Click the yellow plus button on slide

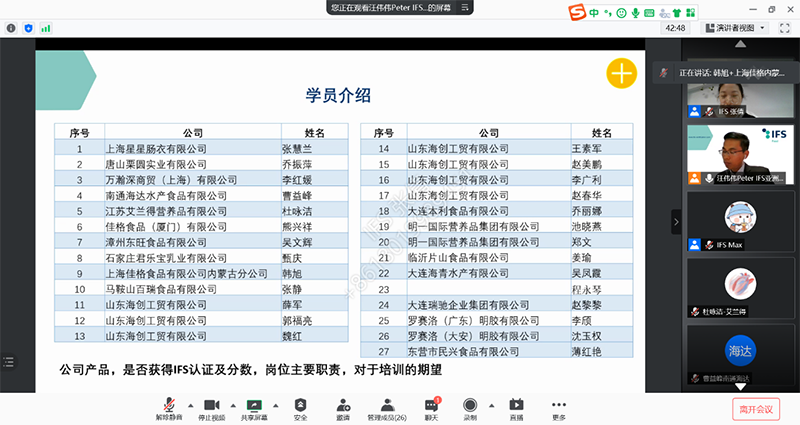[621, 73]
